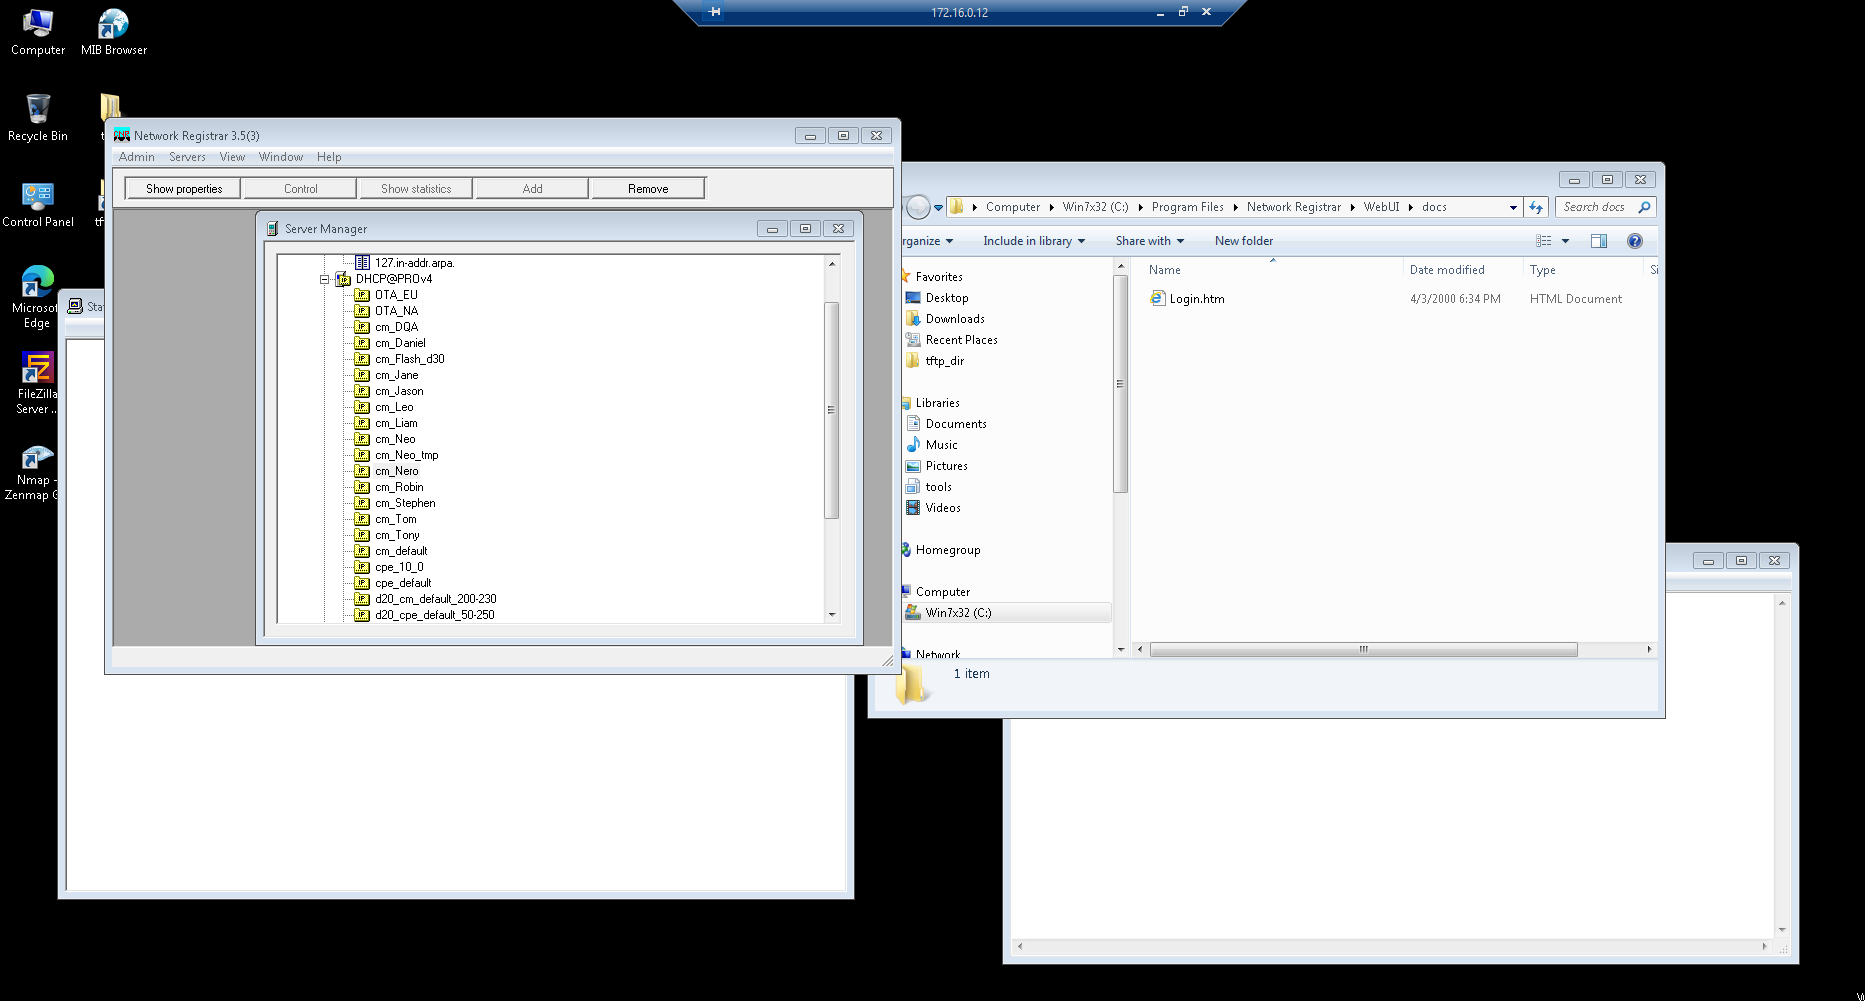This screenshot has width=1865, height=1001.
Task: Pin the remote desktop connection bar
Action: 714,12
